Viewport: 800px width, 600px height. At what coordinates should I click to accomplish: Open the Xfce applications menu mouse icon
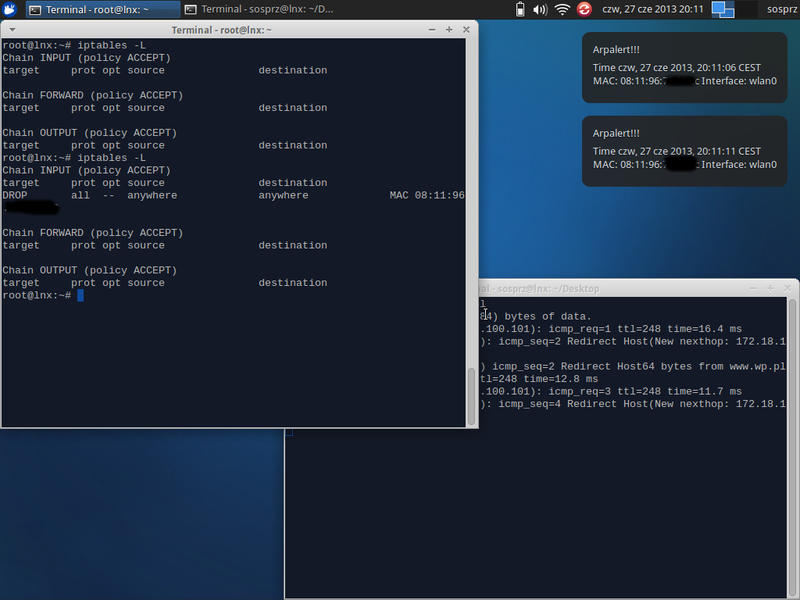coord(9,9)
